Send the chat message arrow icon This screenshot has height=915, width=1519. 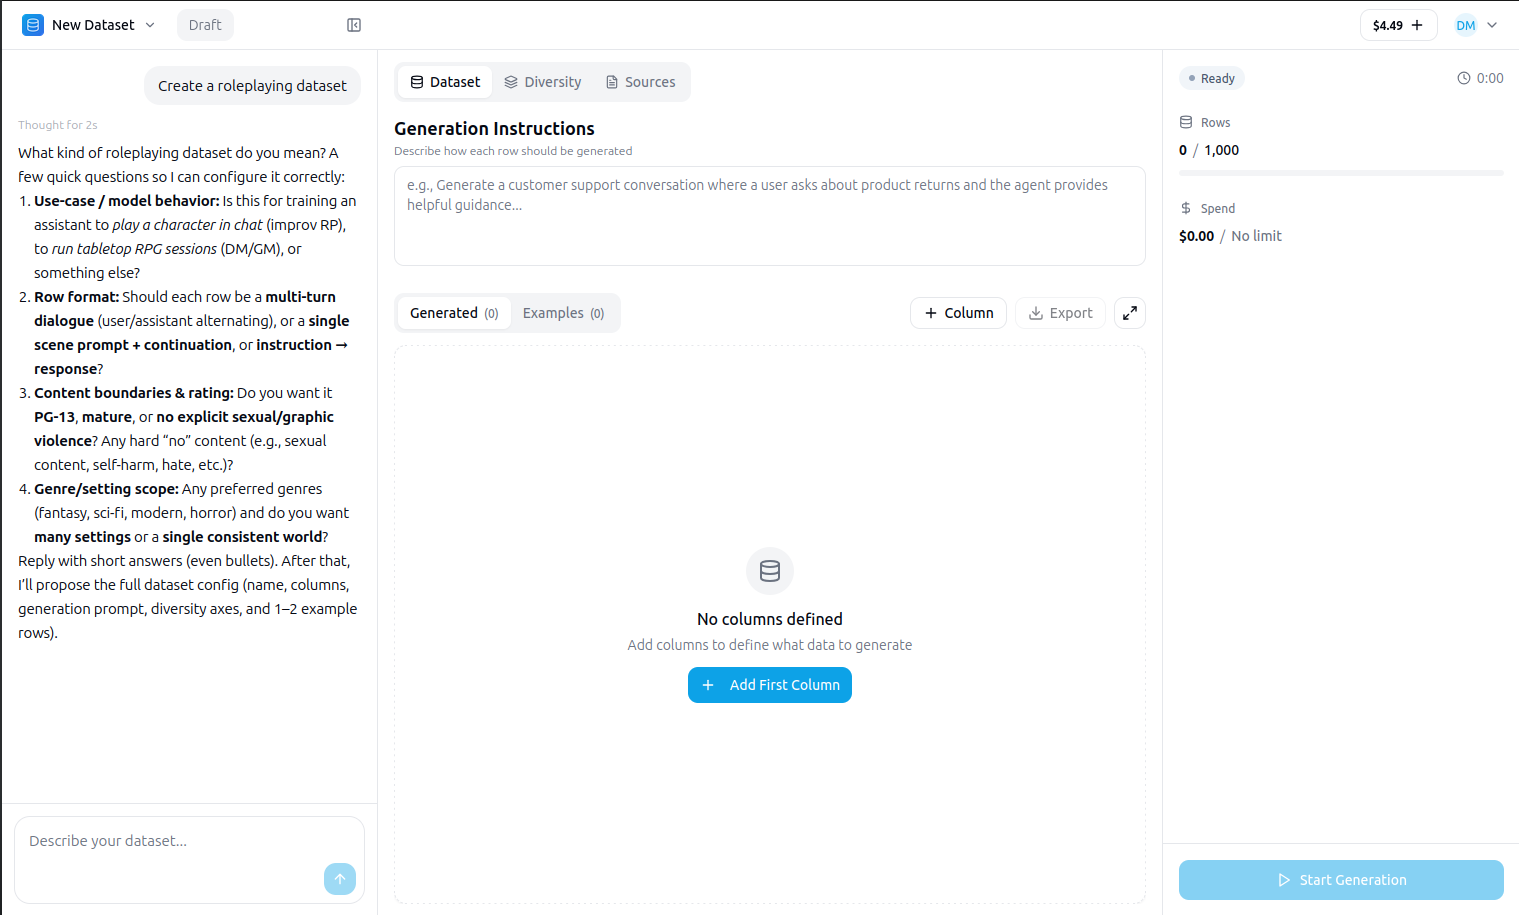pos(339,878)
